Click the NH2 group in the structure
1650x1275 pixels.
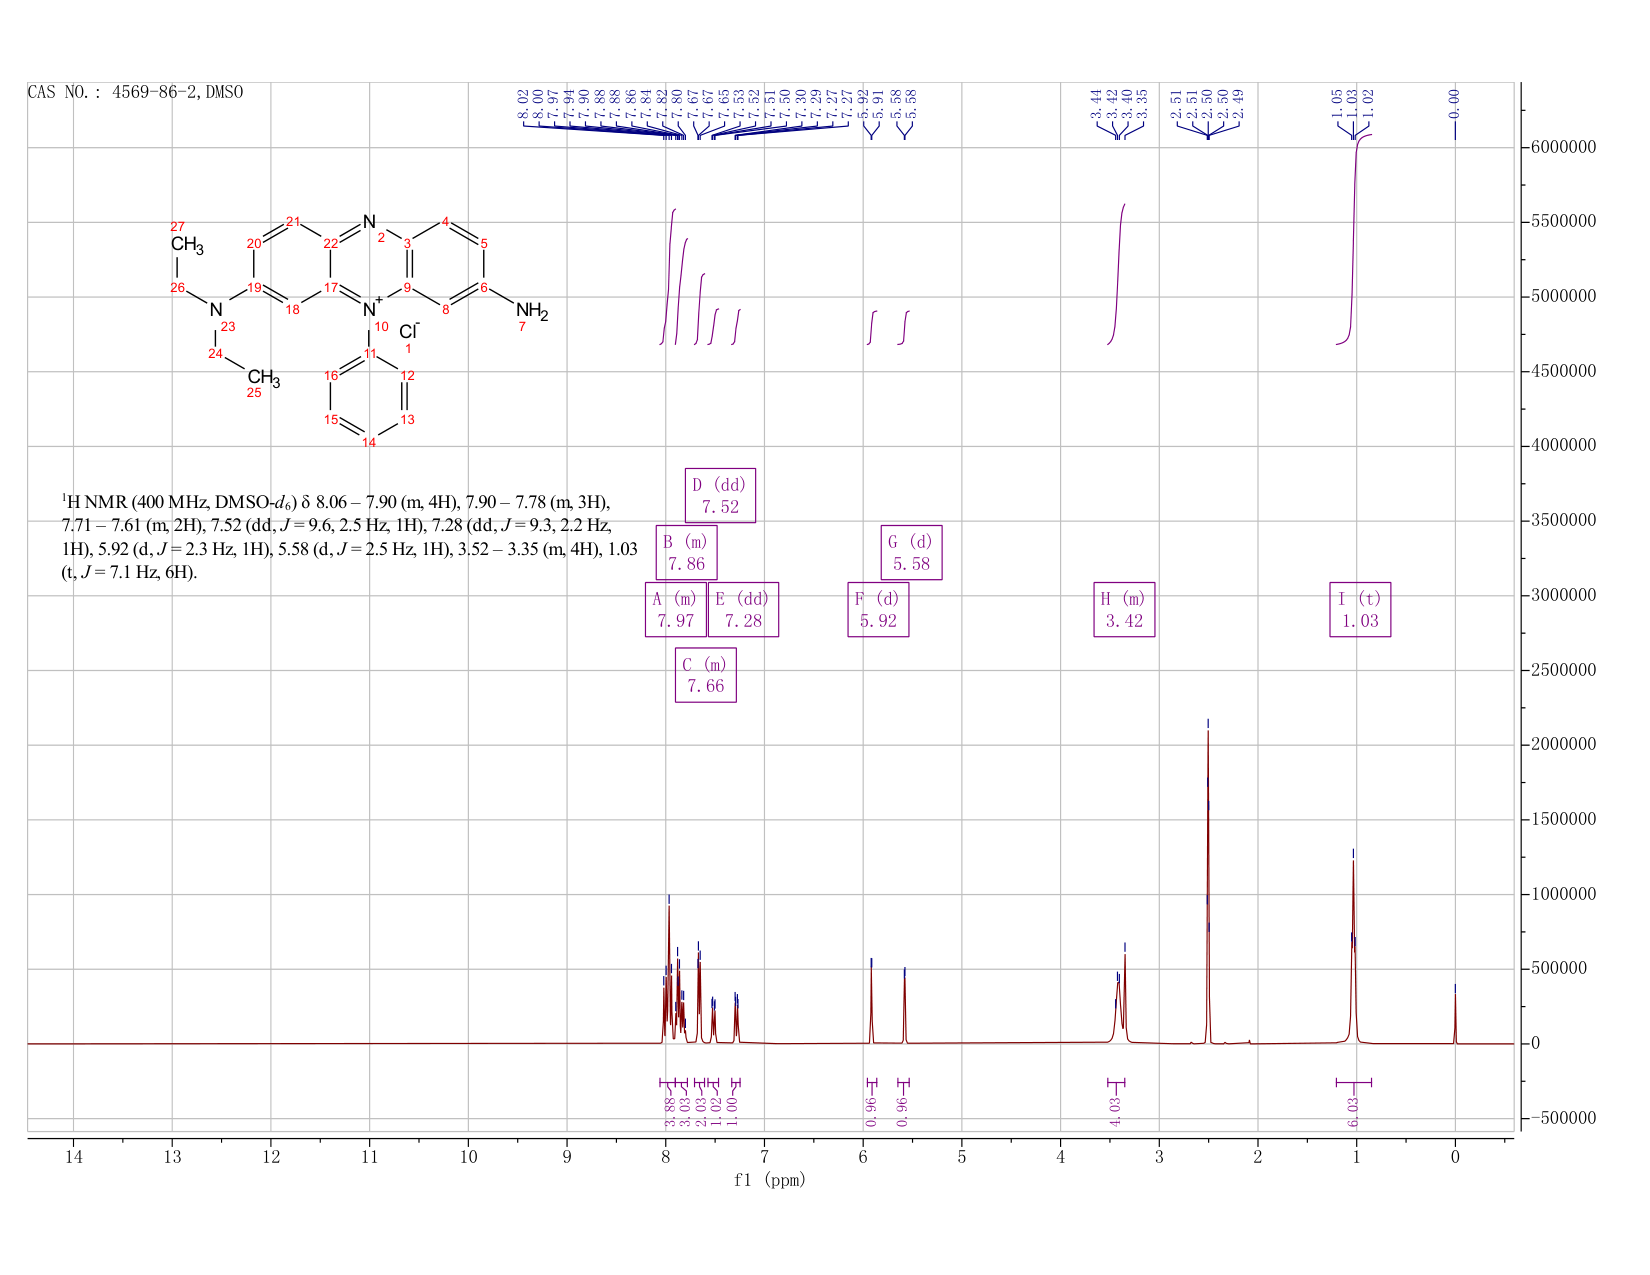pyautogui.click(x=532, y=311)
